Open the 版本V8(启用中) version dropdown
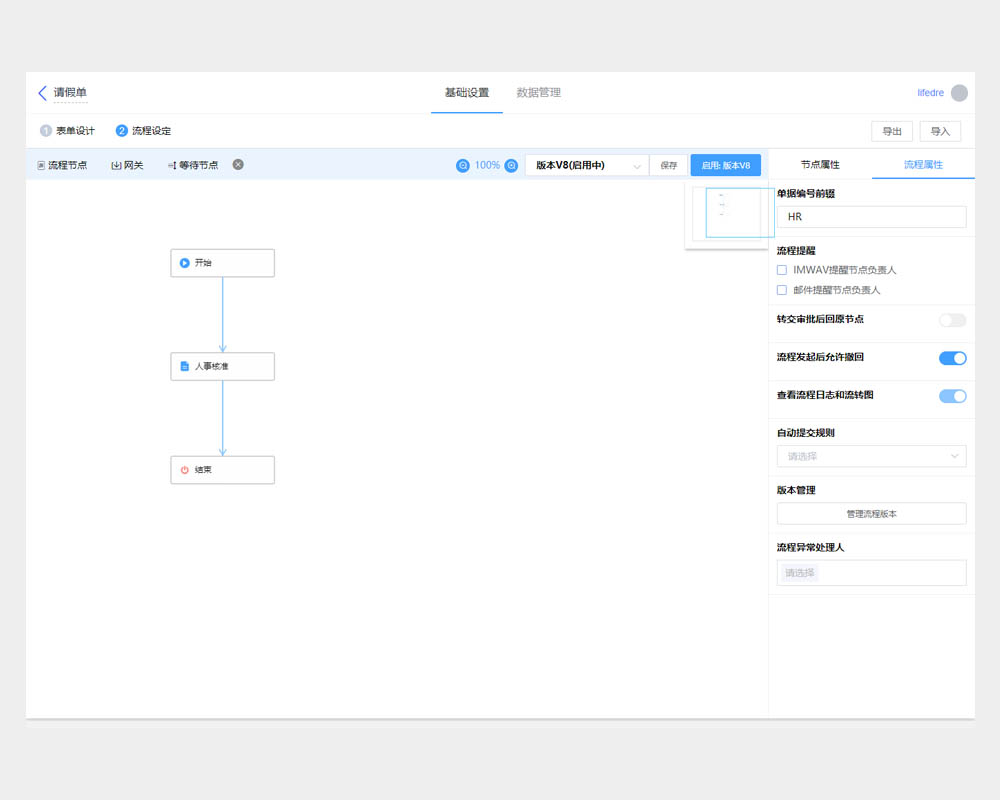 tap(587, 165)
